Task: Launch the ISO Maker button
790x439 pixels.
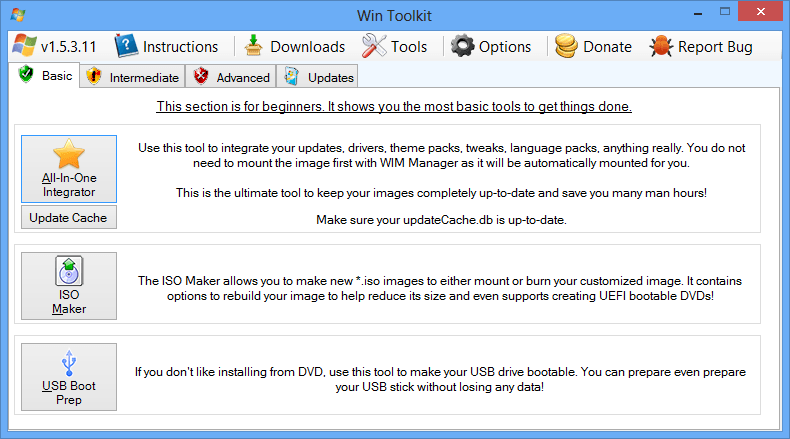Action: click(69, 286)
